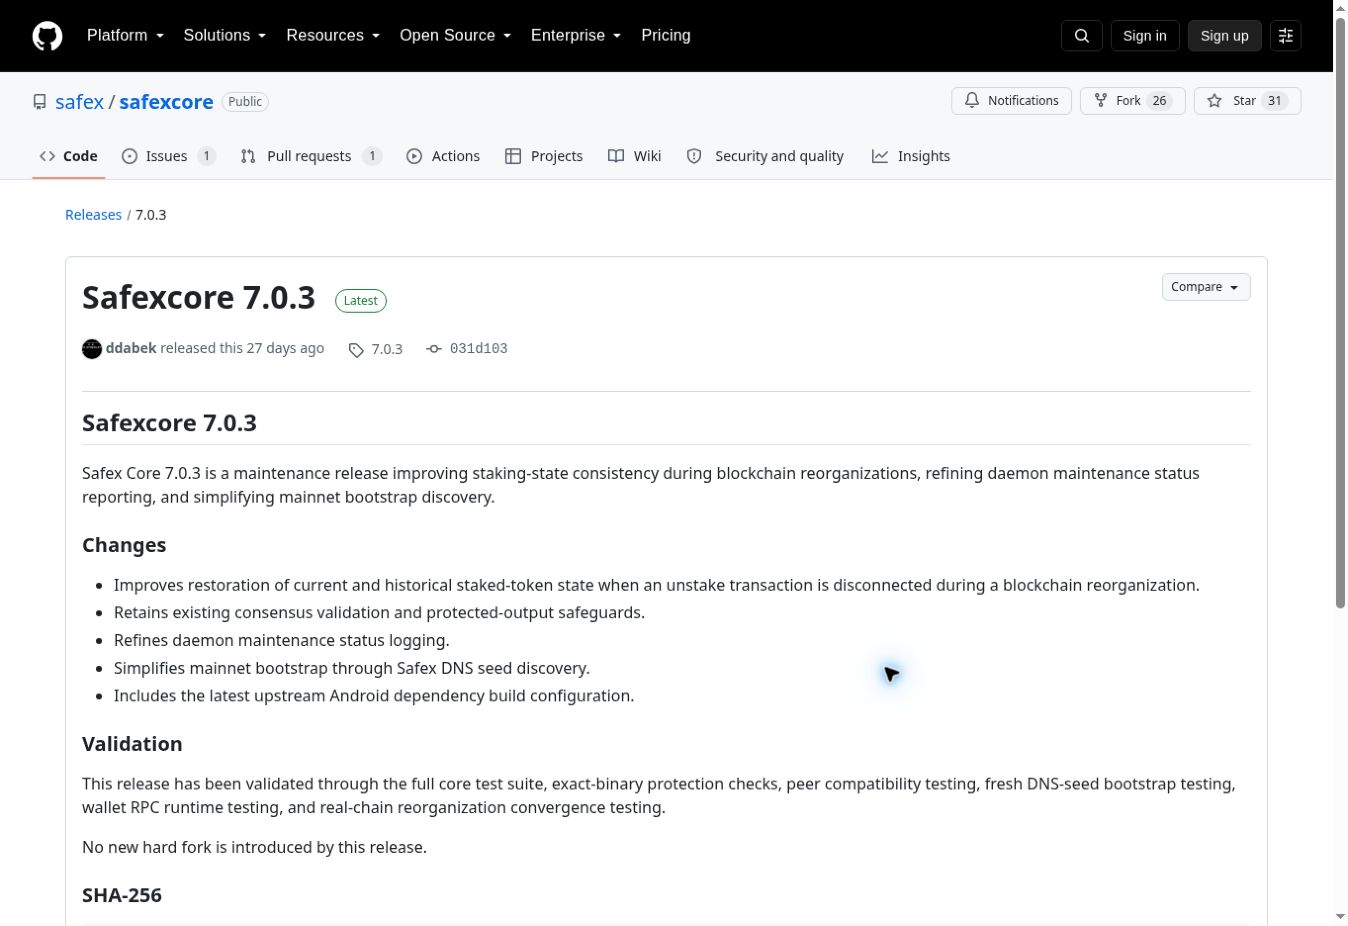The image size is (1348, 926).
Task: Click the page vertical scrollbar thumb
Action: [1340, 311]
